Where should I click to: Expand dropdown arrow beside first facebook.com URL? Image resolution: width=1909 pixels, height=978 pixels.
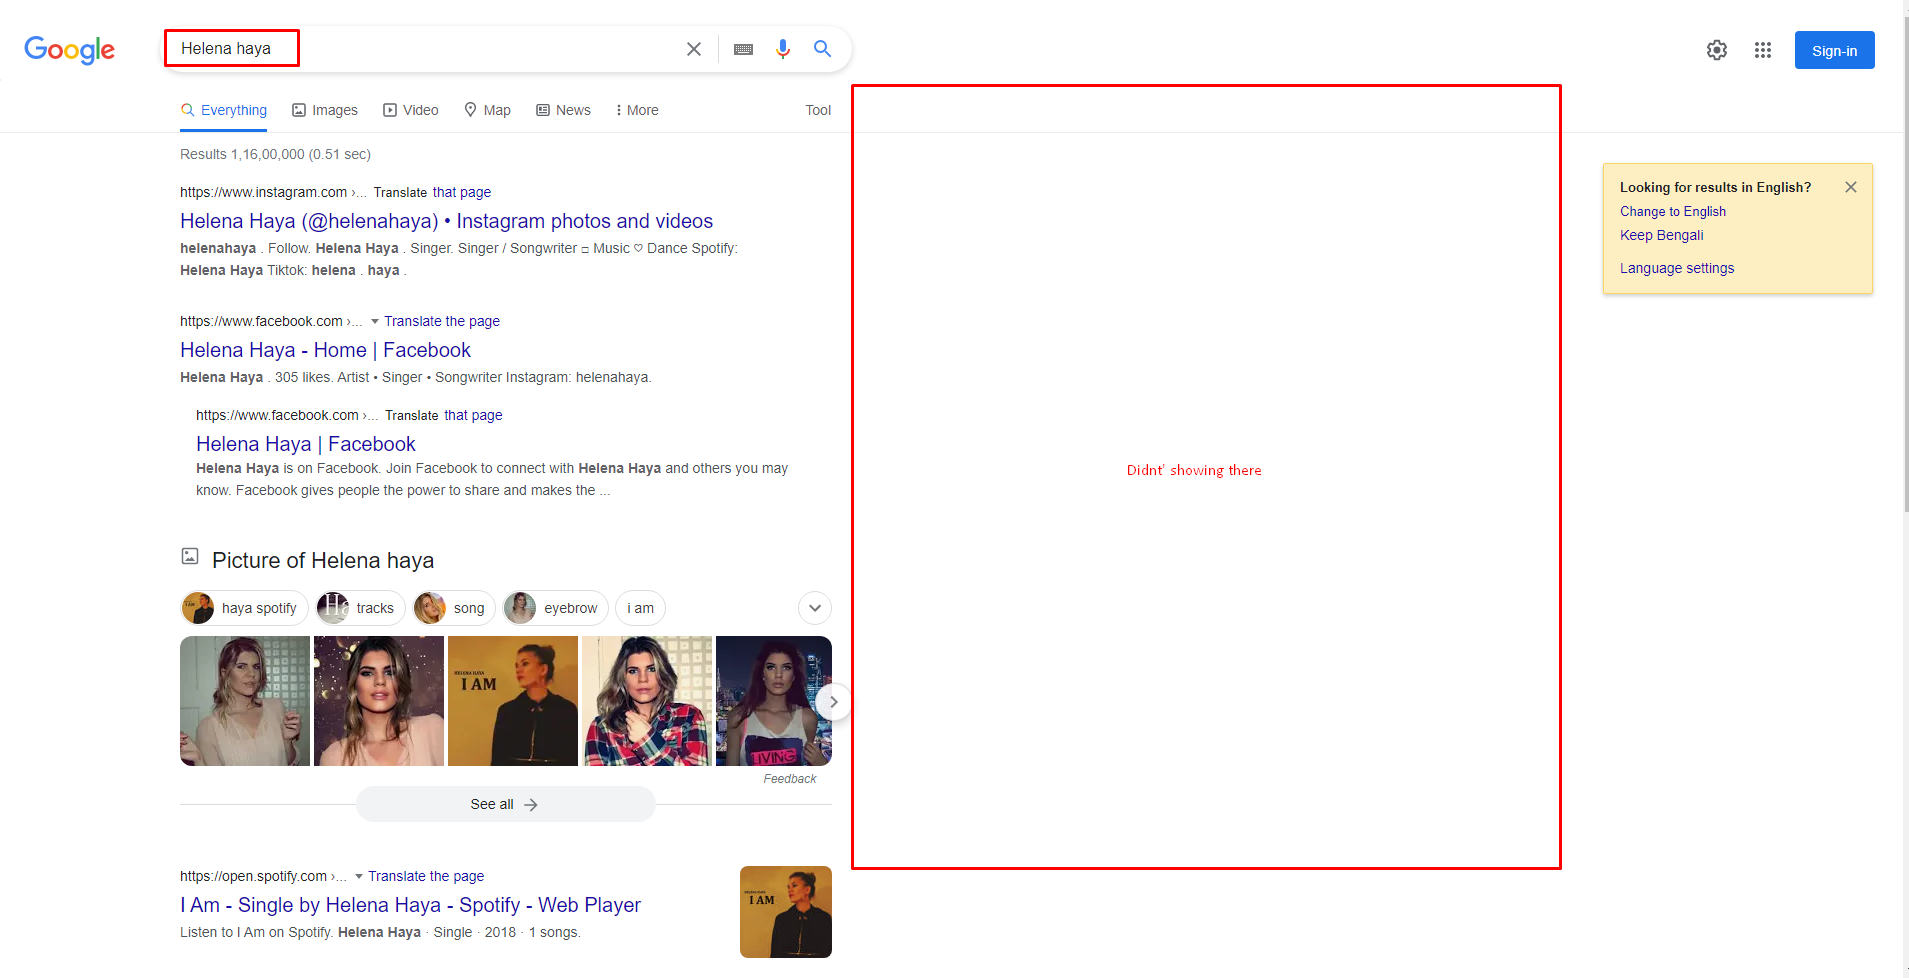point(375,321)
